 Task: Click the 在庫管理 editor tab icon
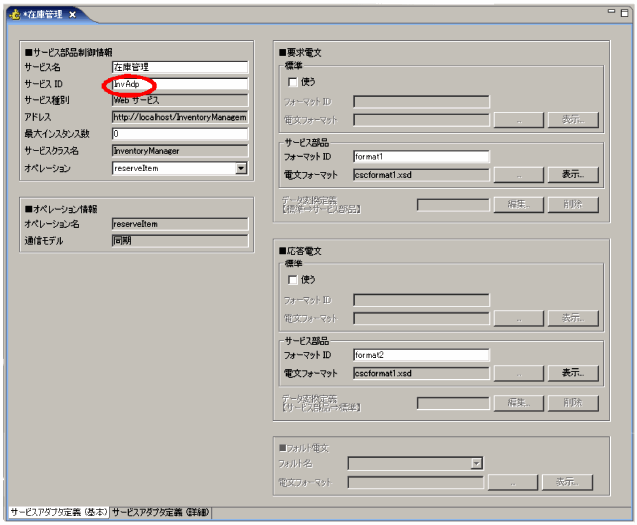click(x=15, y=15)
